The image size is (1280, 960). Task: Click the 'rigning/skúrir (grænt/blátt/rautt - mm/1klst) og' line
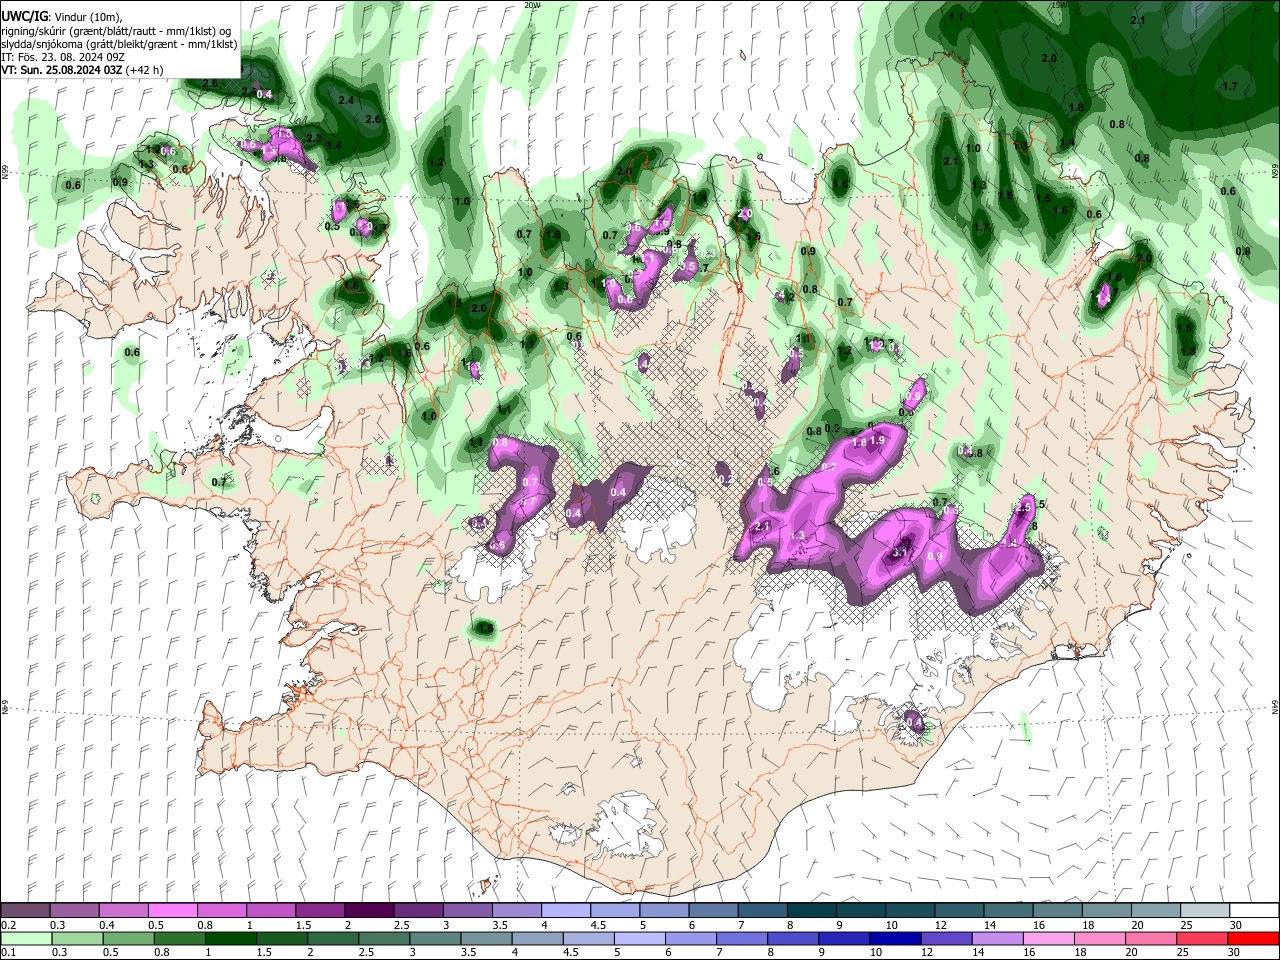pyautogui.click(x=117, y=31)
